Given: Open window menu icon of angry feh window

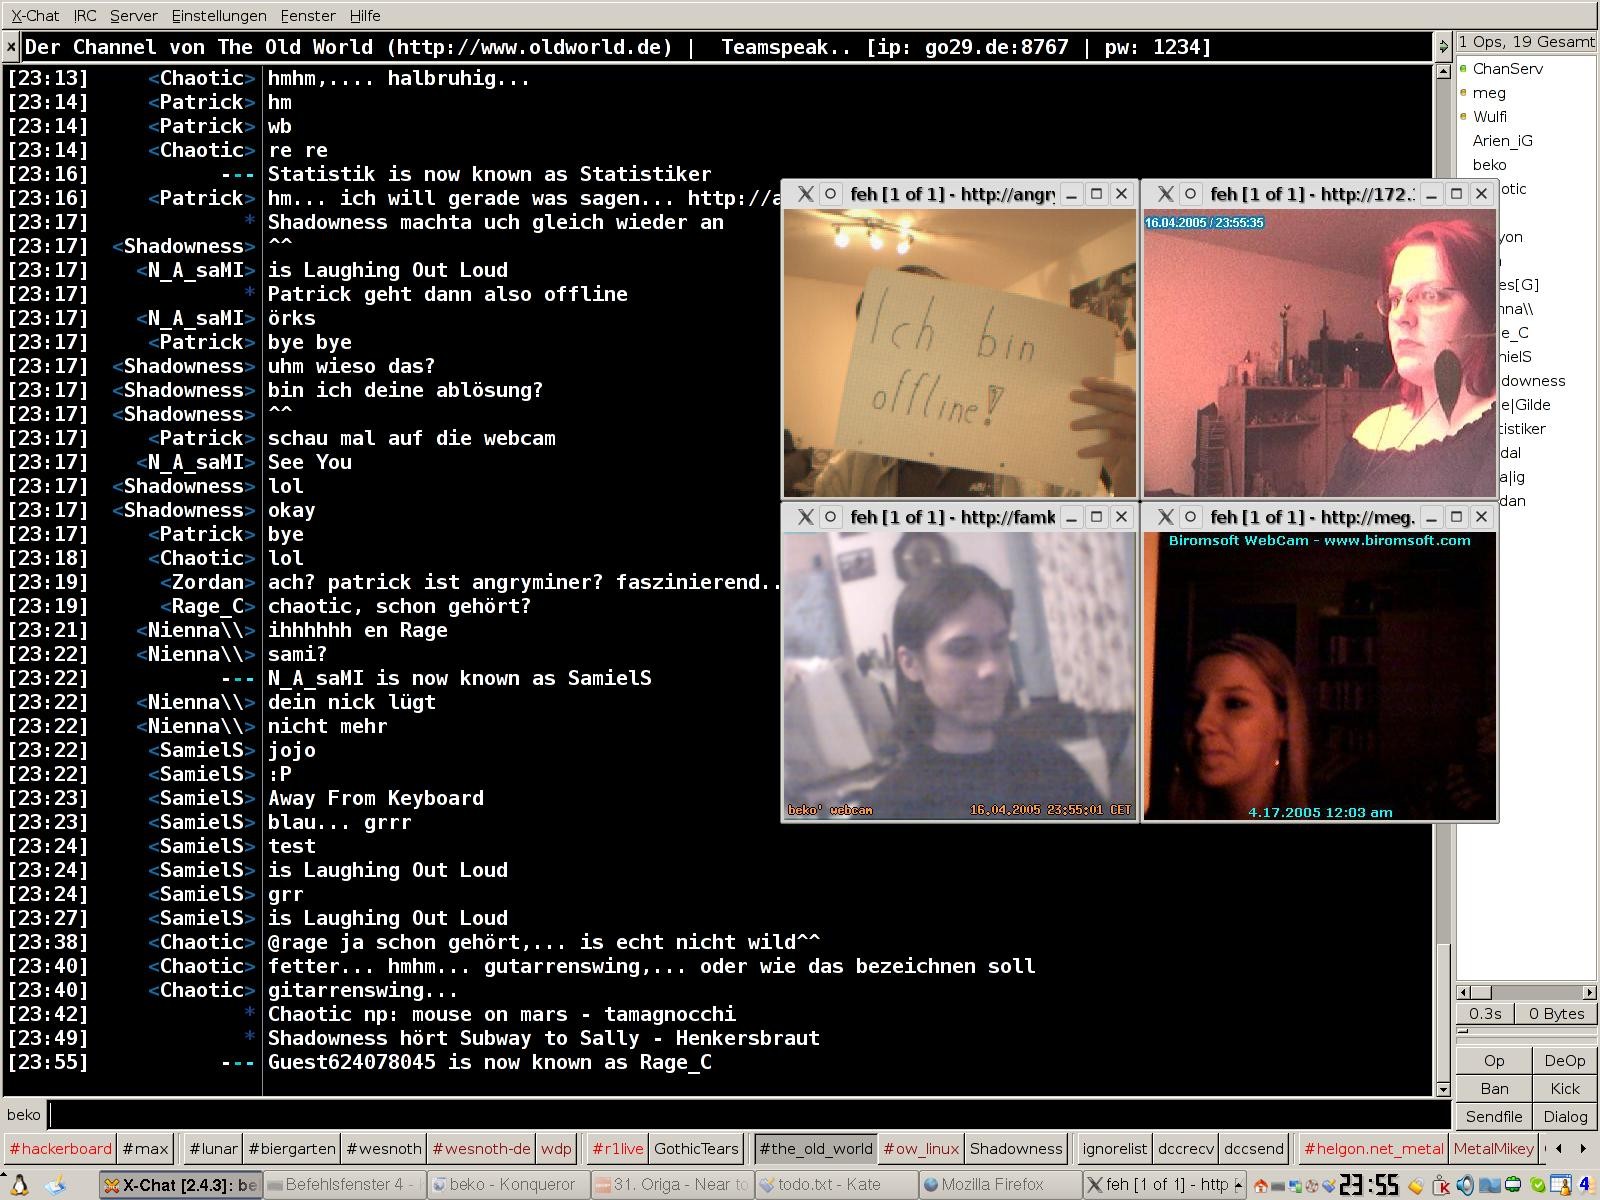Looking at the screenshot, I should tap(805, 194).
